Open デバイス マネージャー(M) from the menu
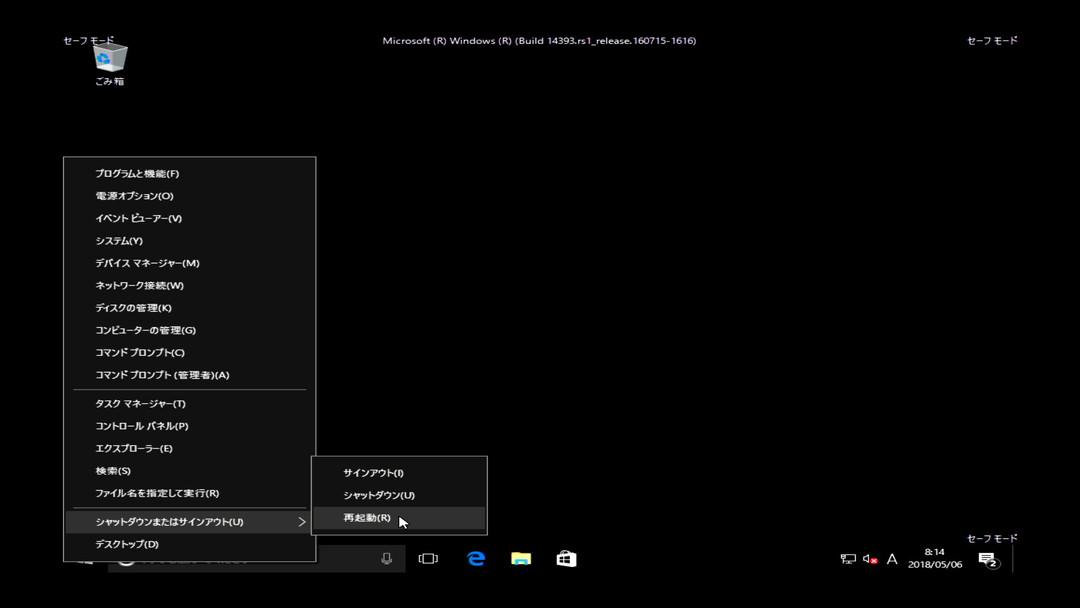Screen dimensions: 1080x608 pos(147,263)
